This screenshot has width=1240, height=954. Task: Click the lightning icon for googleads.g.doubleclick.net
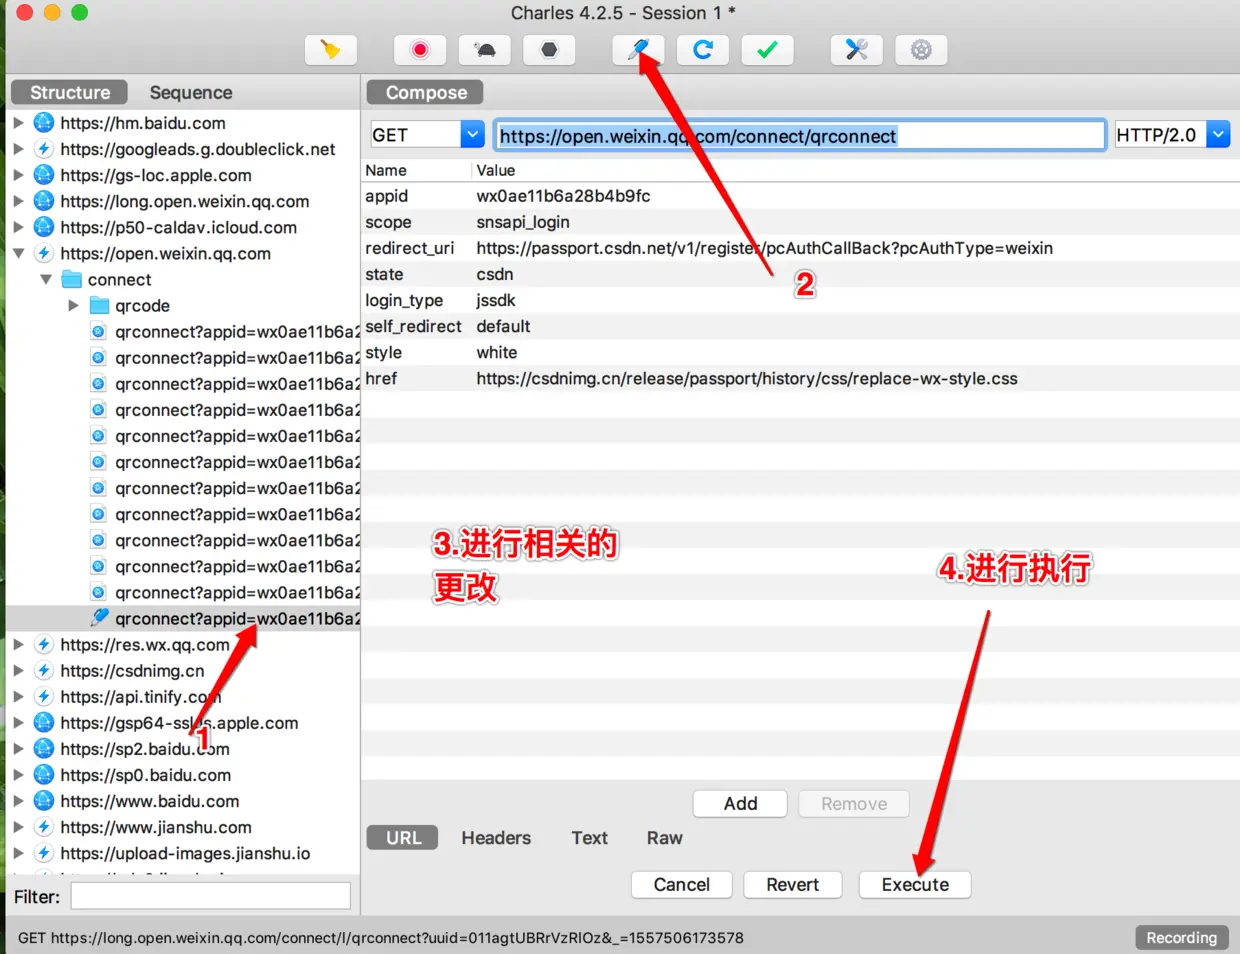click(x=44, y=149)
